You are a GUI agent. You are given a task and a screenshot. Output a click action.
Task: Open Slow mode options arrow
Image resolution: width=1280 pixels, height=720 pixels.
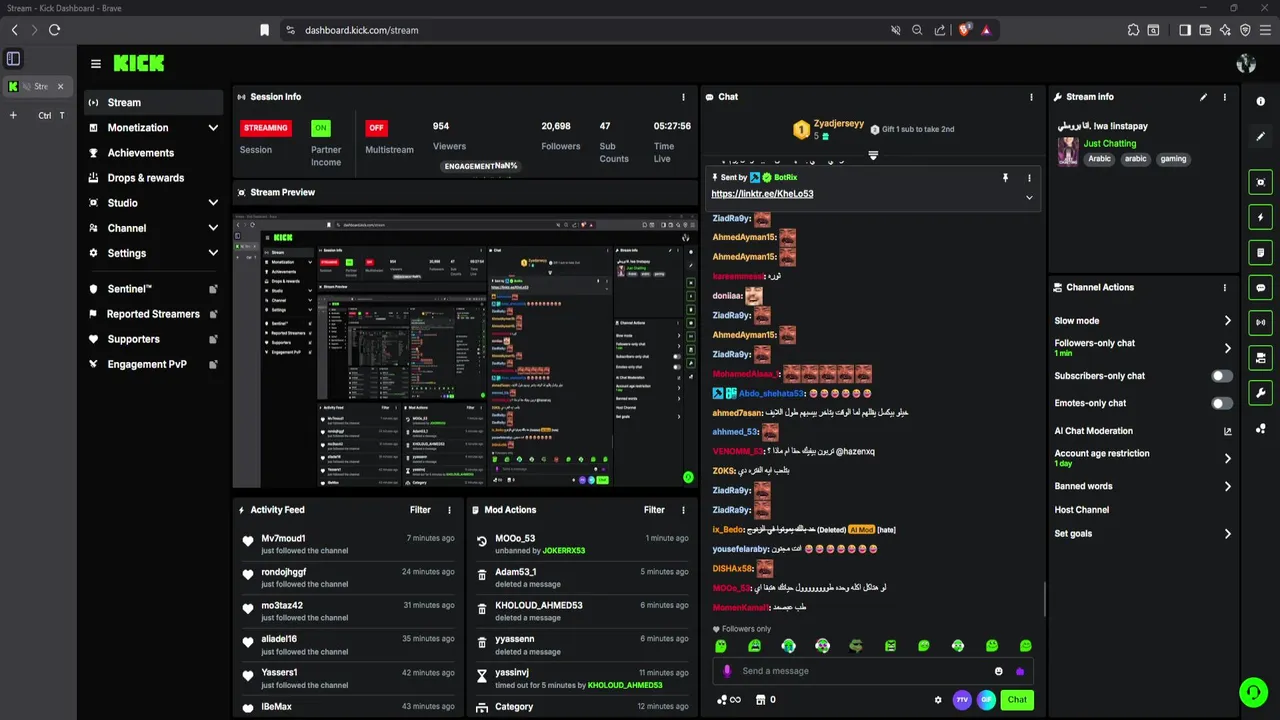coord(1227,321)
